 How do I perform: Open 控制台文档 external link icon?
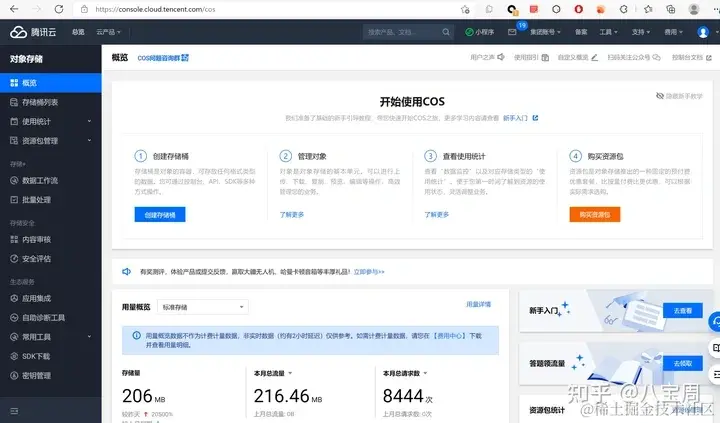point(709,58)
